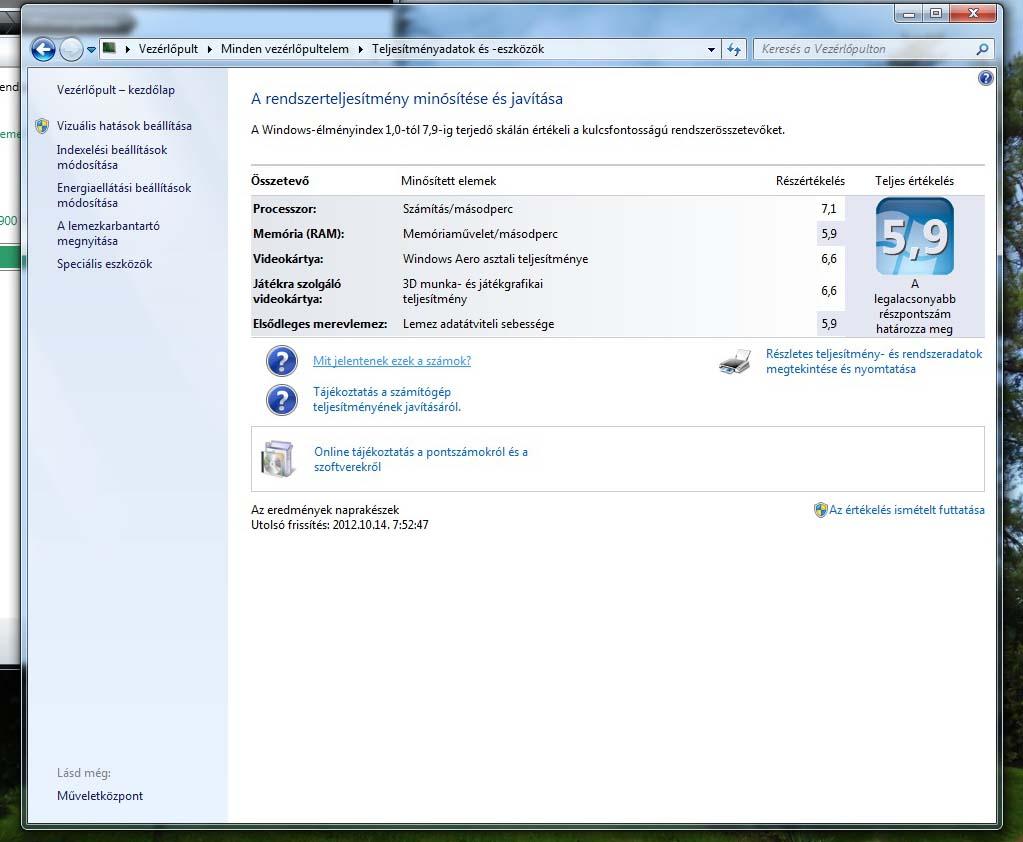Expand the arrow after Minden vezérlőpultelem breadcrumb

click(x=360, y=49)
